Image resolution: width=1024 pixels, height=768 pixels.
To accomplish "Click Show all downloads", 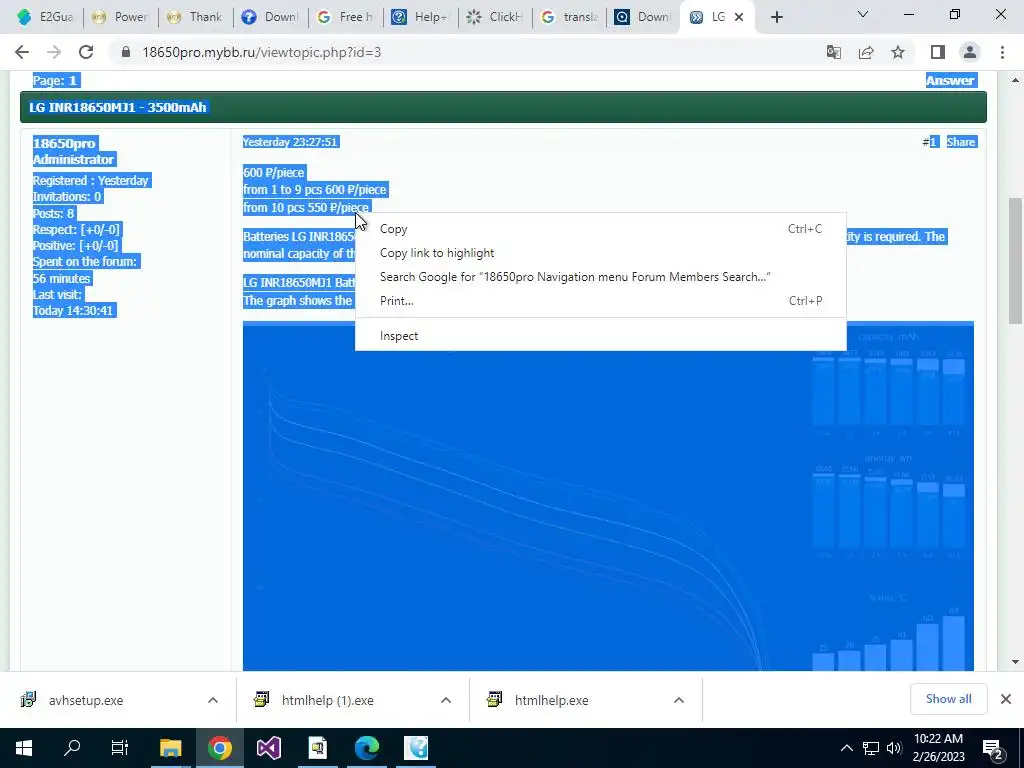I will point(948,699).
